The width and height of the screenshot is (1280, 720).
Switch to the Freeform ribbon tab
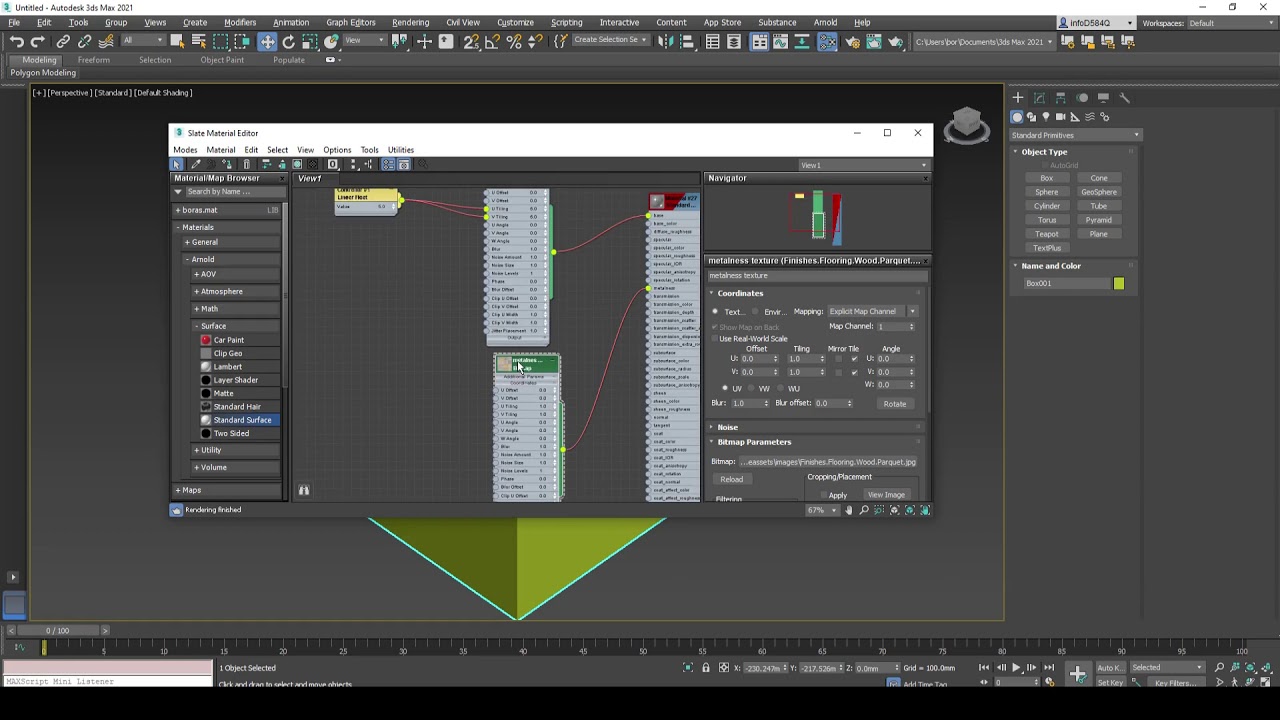point(94,60)
